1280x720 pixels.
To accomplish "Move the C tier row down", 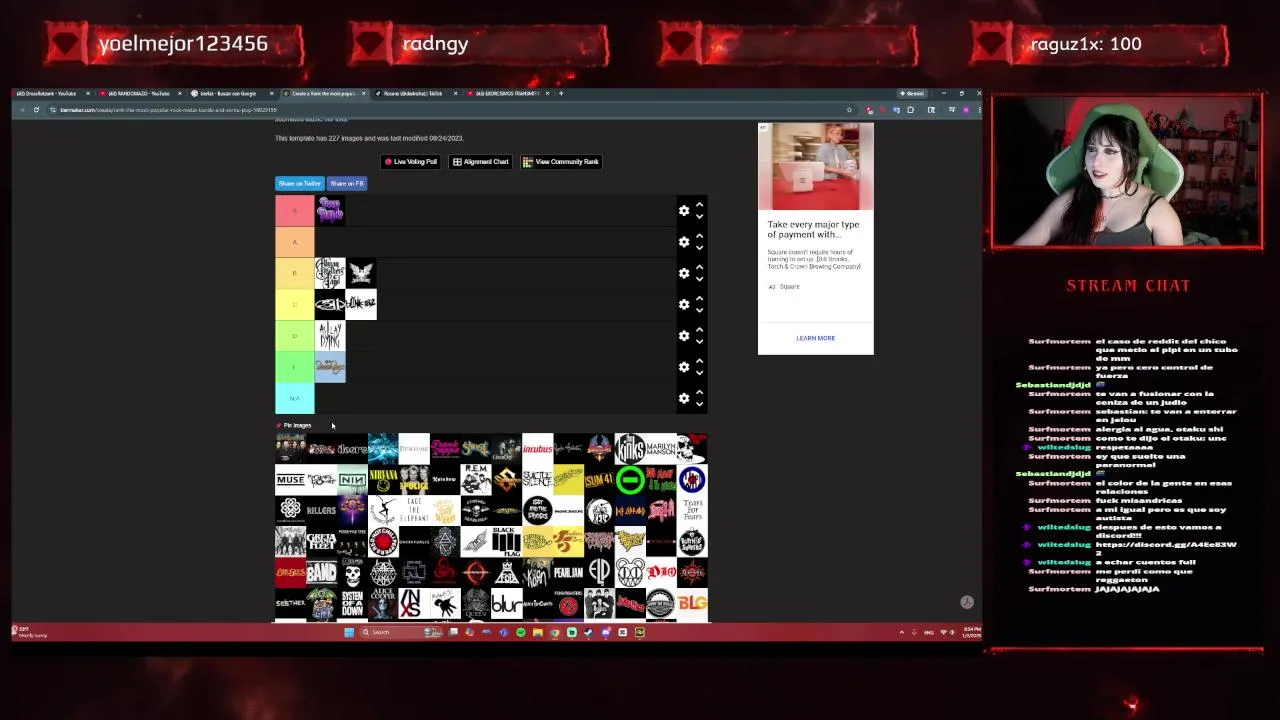I will pyautogui.click(x=700, y=310).
